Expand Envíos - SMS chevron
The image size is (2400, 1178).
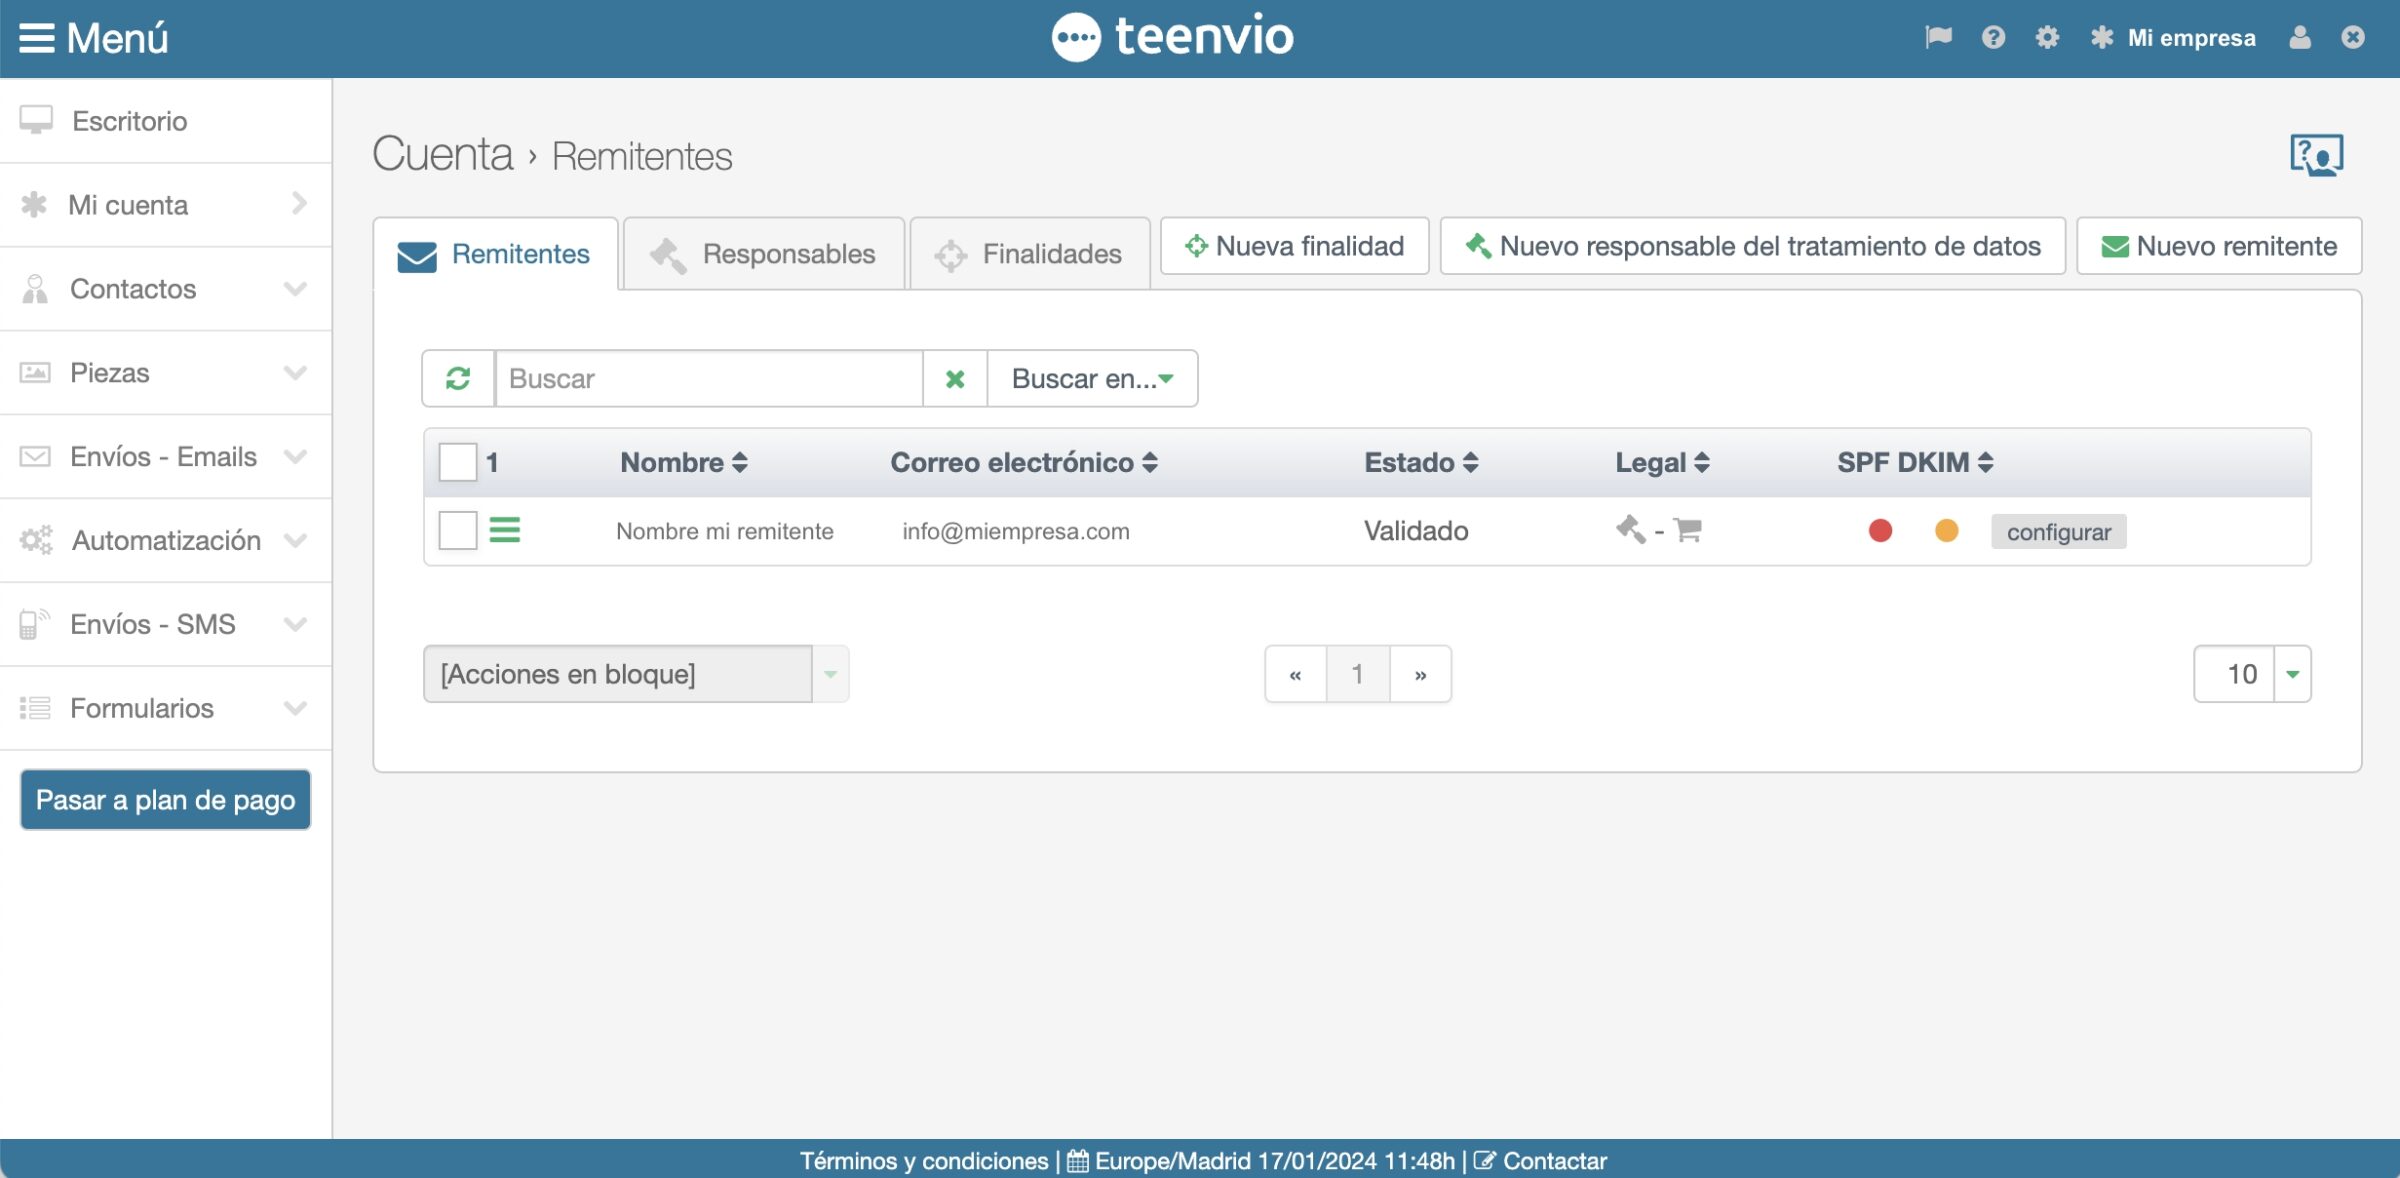(295, 625)
